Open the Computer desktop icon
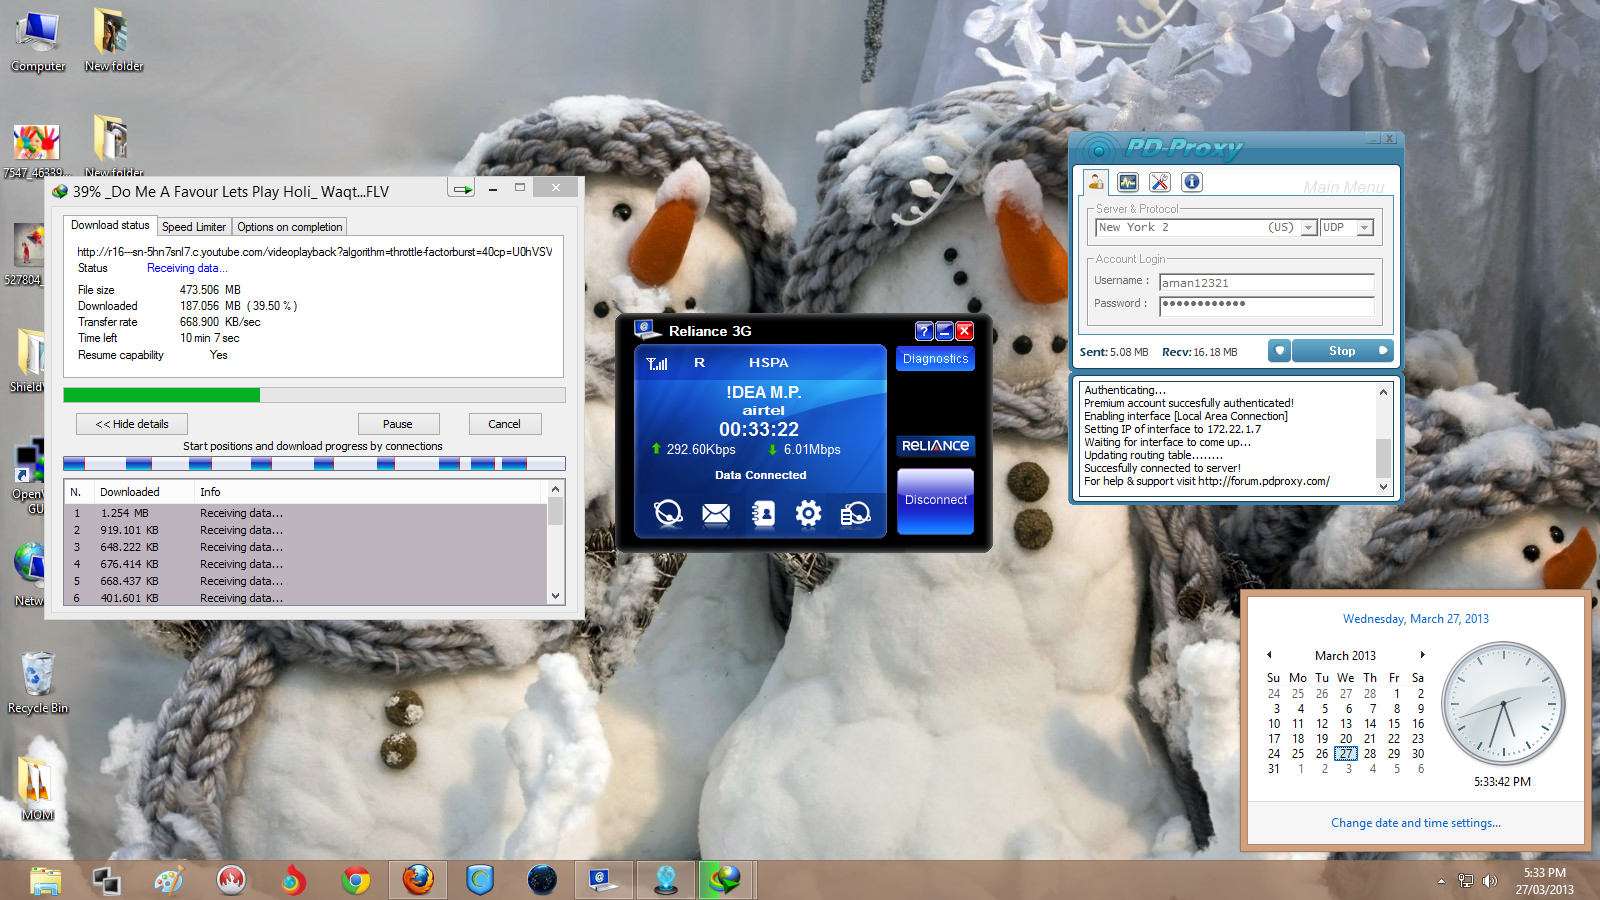 pyautogui.click(x=38, y=43)
